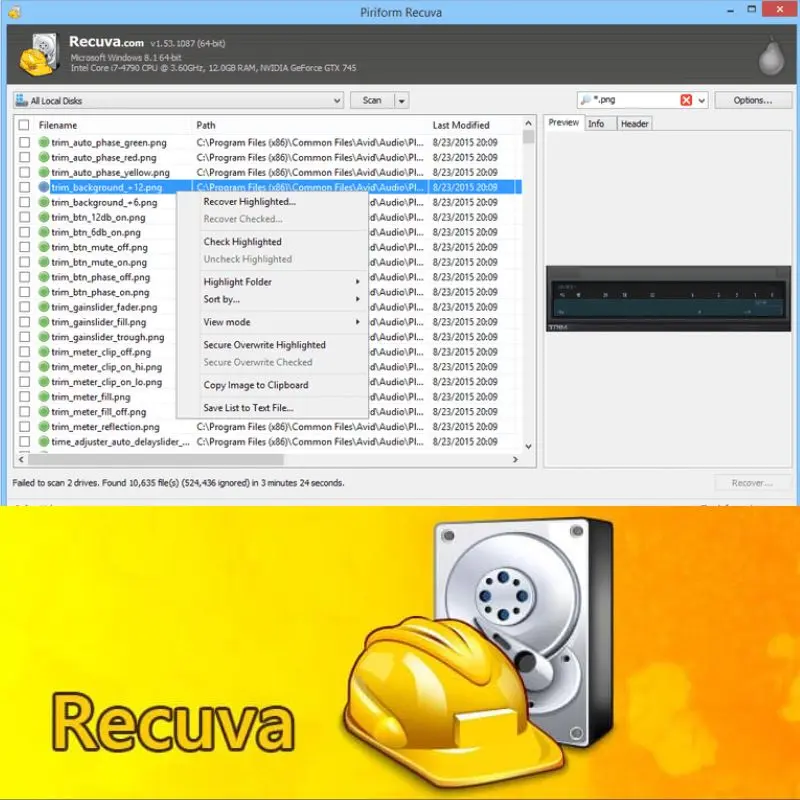This screenshot has height=800, width=800.
Task: Click green status icon for trim_auto_phase_green.png
Action: click(x=44, y=143)
